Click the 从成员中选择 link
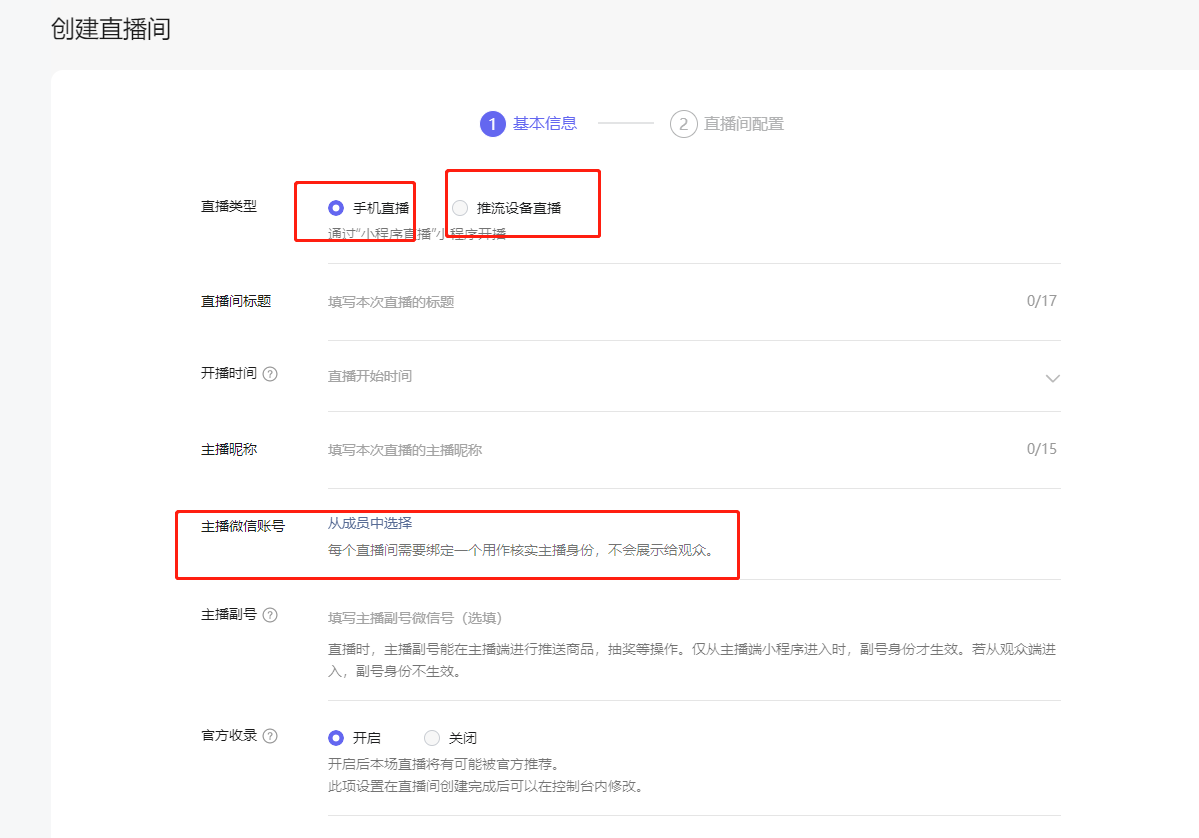The height and width of the screenshot is (838, 1199). point(370,523)
